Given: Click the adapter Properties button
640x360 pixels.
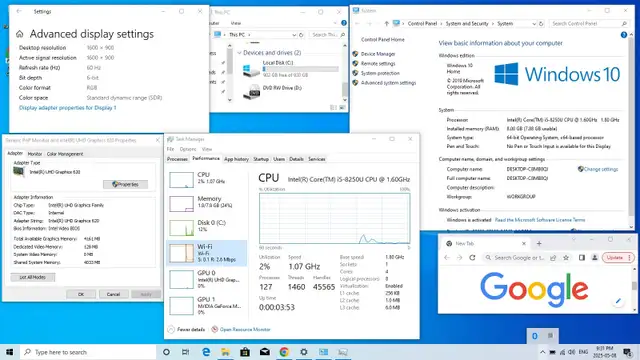Looking at the screenshot, I should point(126,184).
